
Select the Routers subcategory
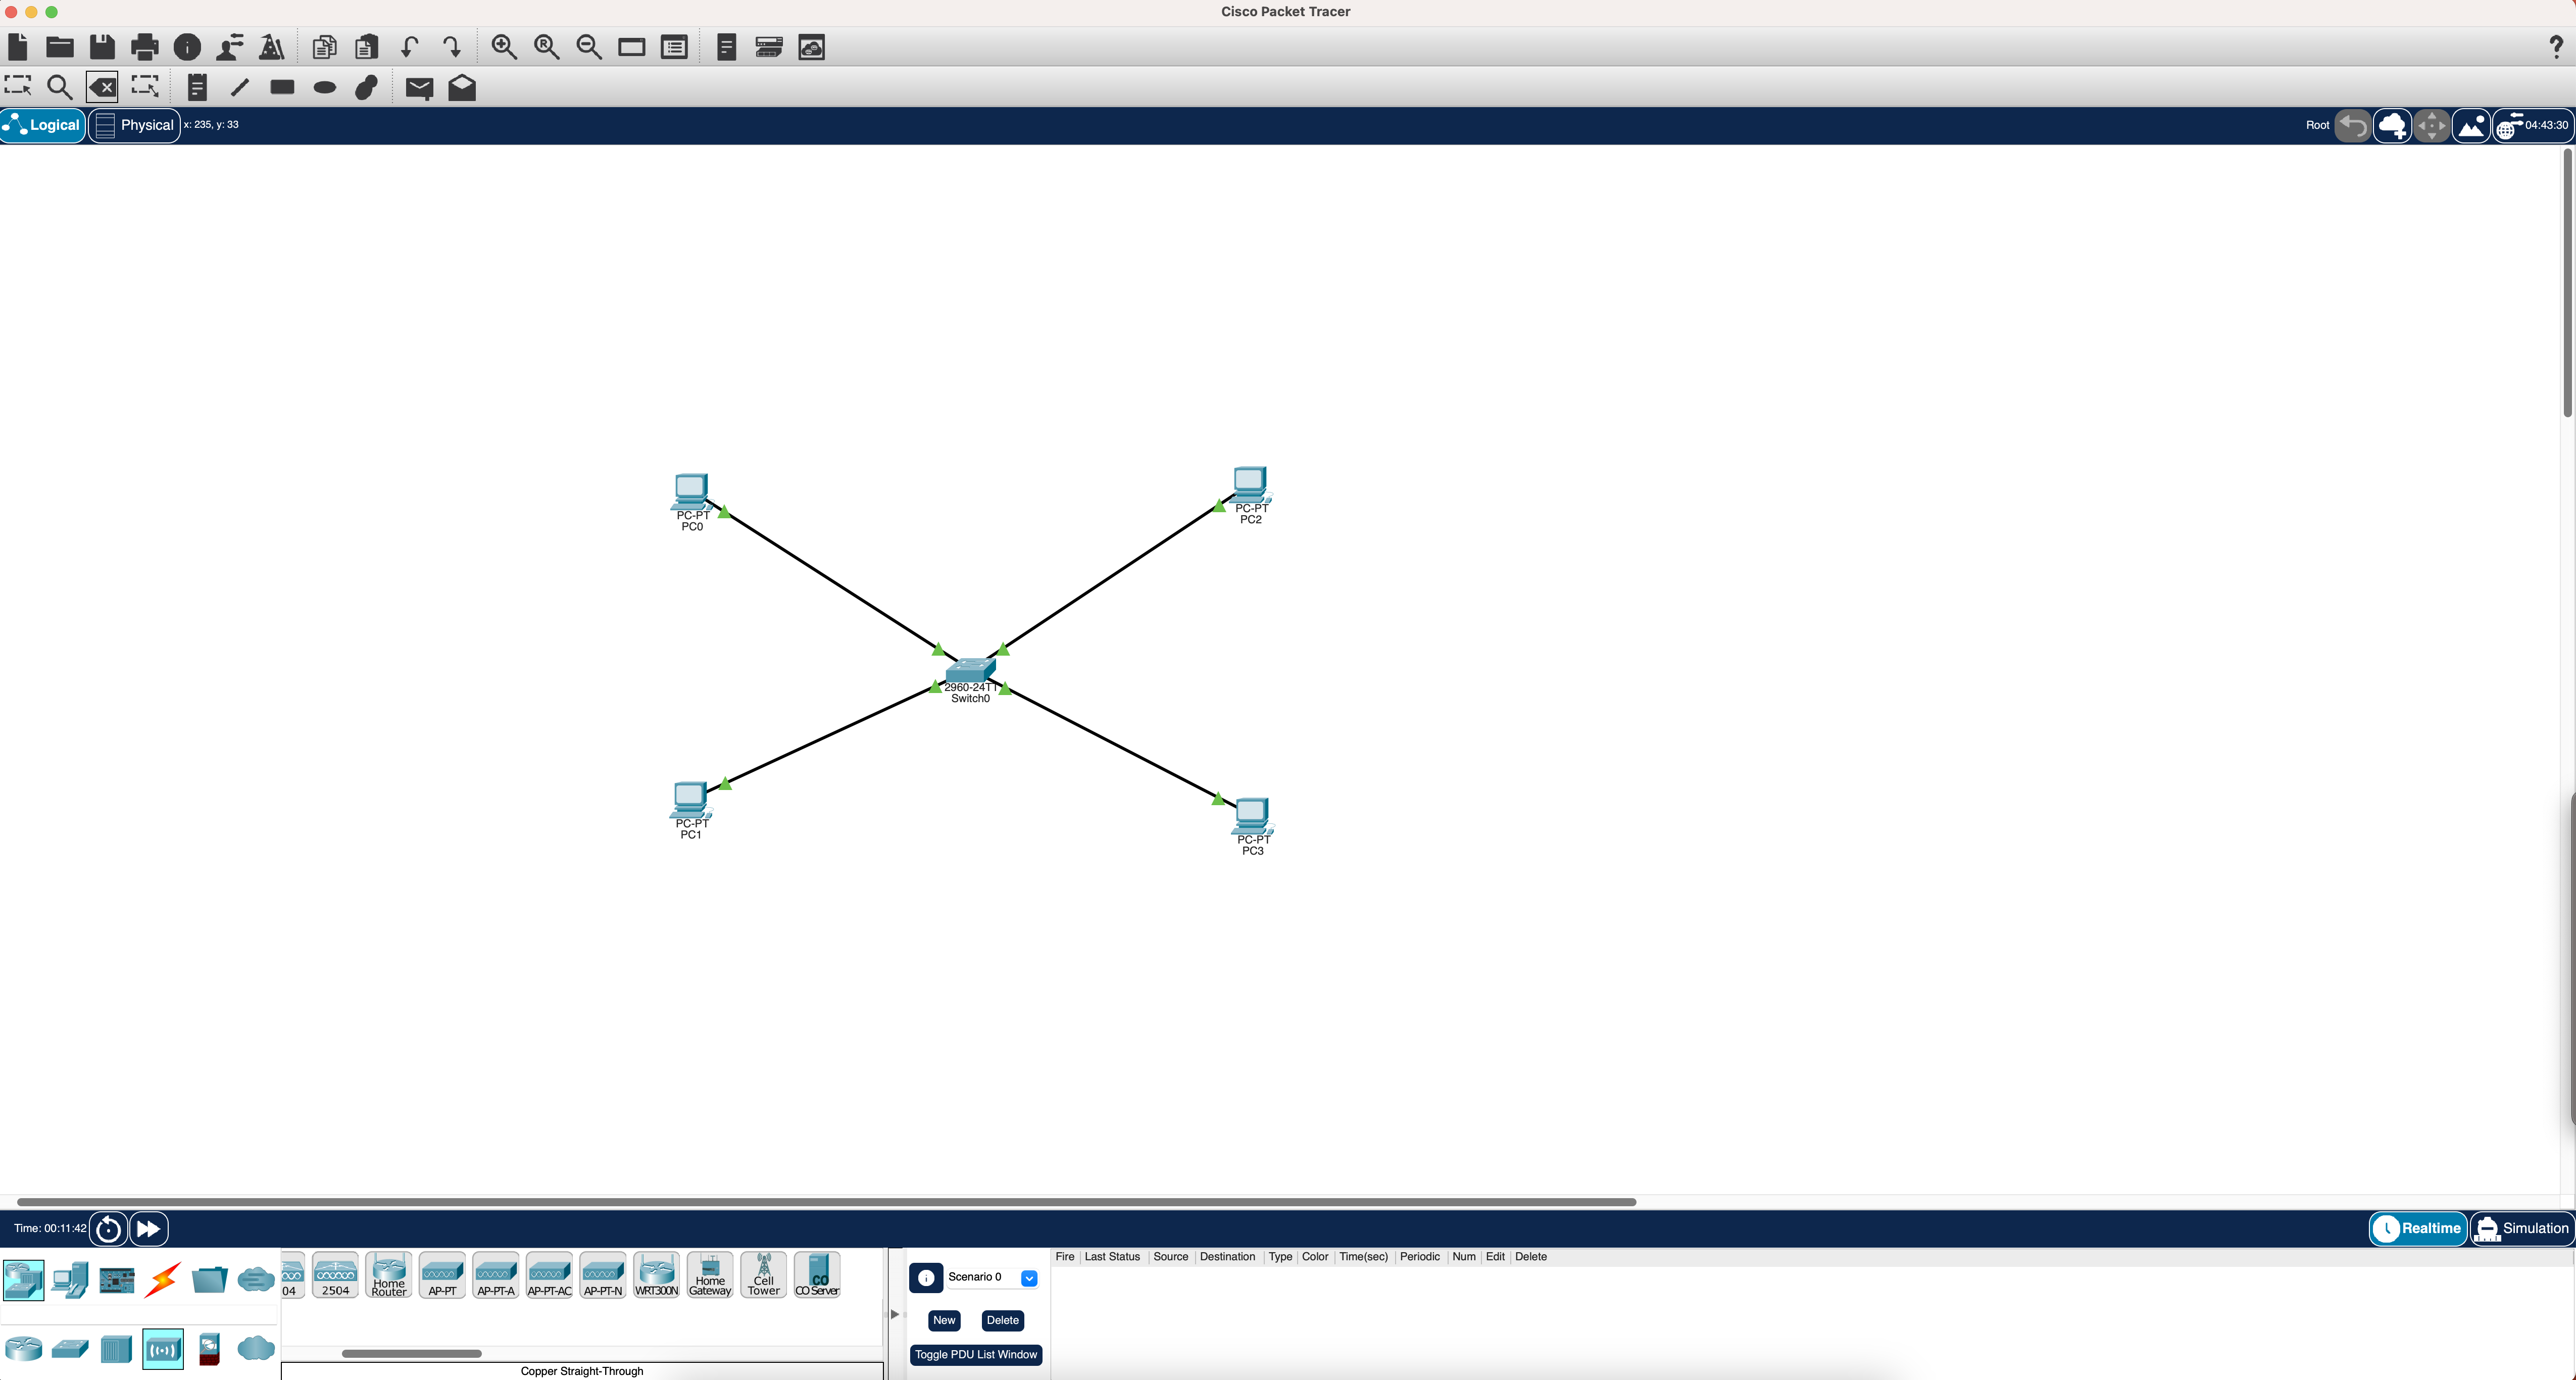23,1349
